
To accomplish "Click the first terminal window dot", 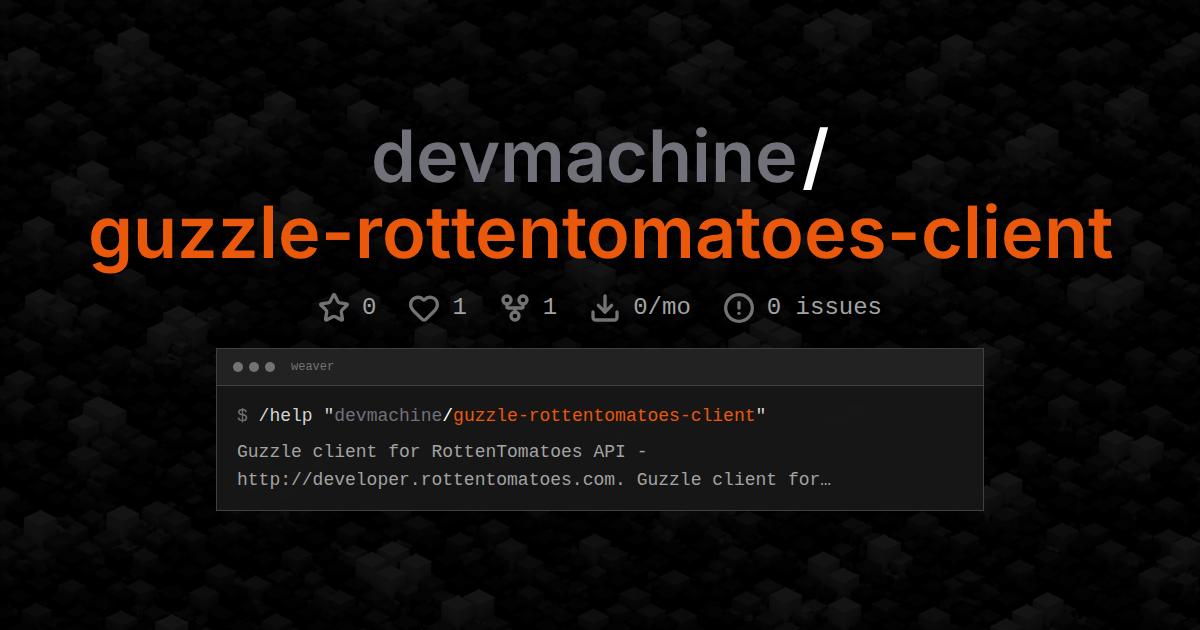I will click(x=238, y=367).
